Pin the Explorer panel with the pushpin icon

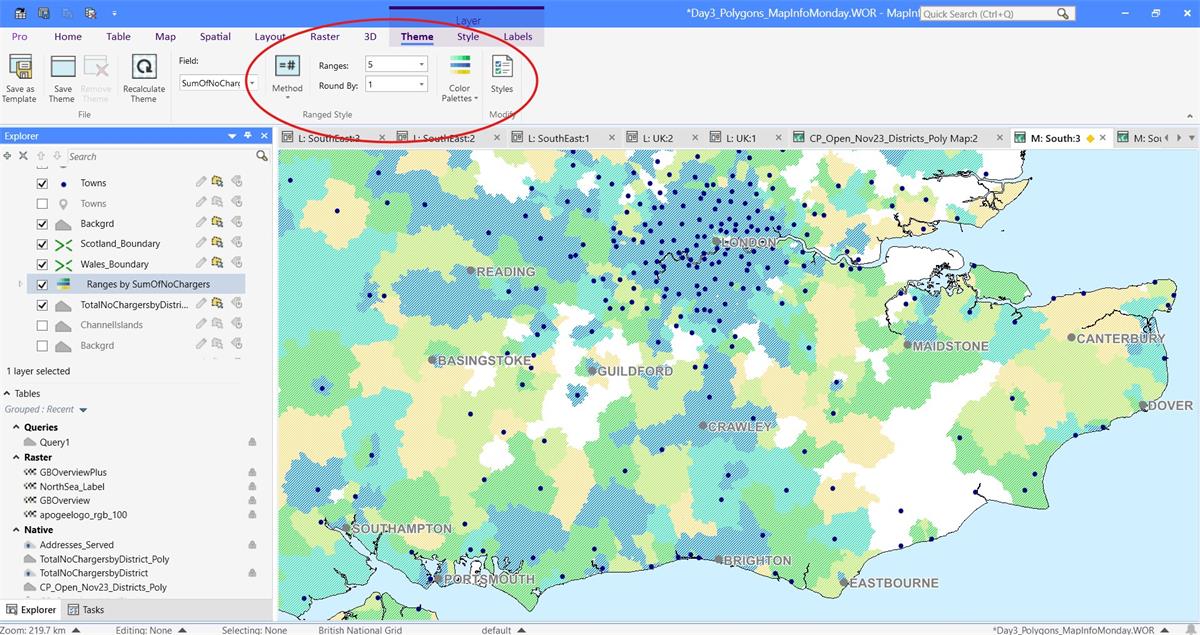(248, 136)
